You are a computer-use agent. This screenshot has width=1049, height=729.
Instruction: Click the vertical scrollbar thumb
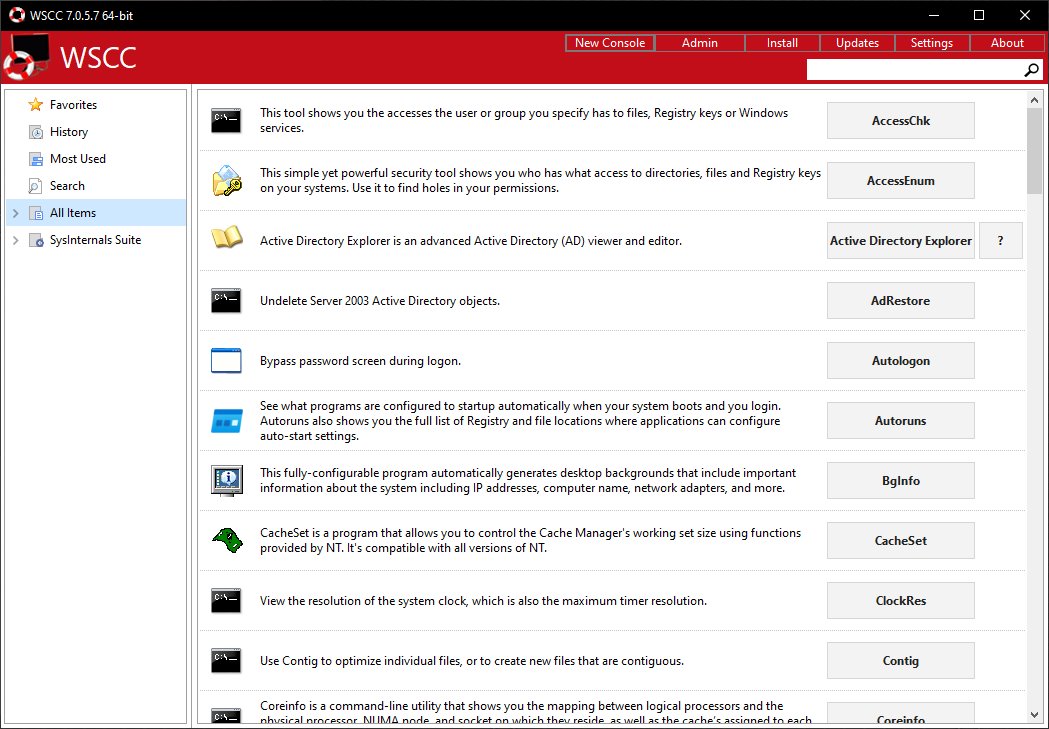1034,151
